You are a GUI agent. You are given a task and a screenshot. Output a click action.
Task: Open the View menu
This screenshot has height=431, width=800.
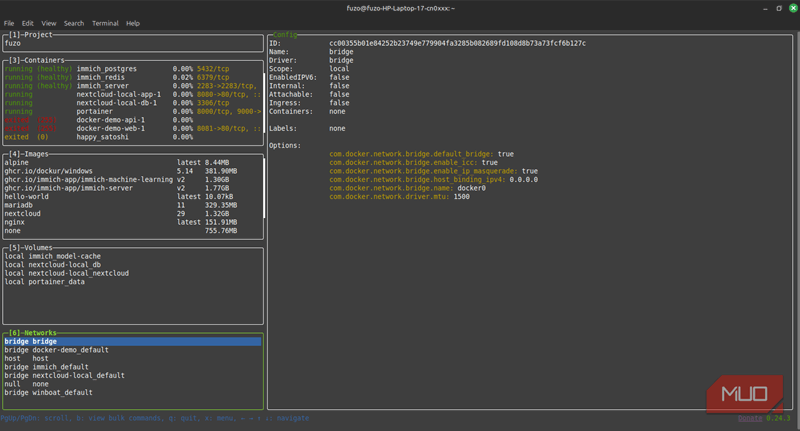point(48,23)
